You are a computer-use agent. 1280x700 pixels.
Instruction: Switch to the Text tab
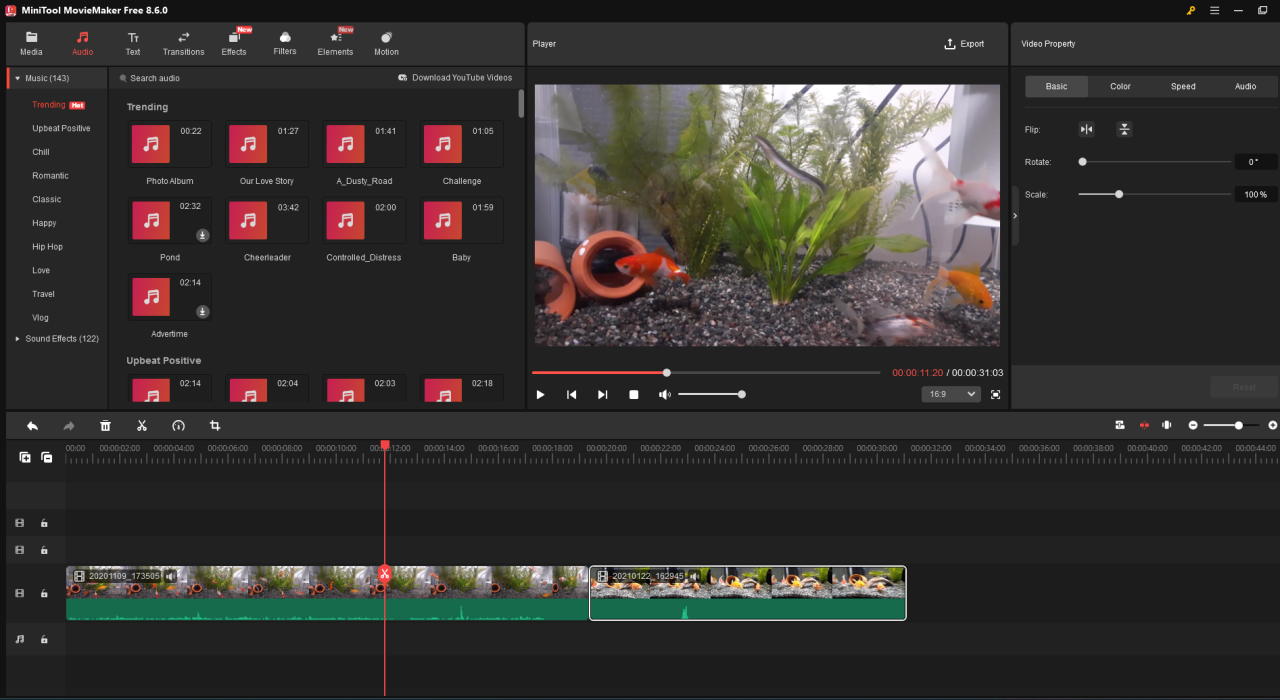tap(133, 43)
